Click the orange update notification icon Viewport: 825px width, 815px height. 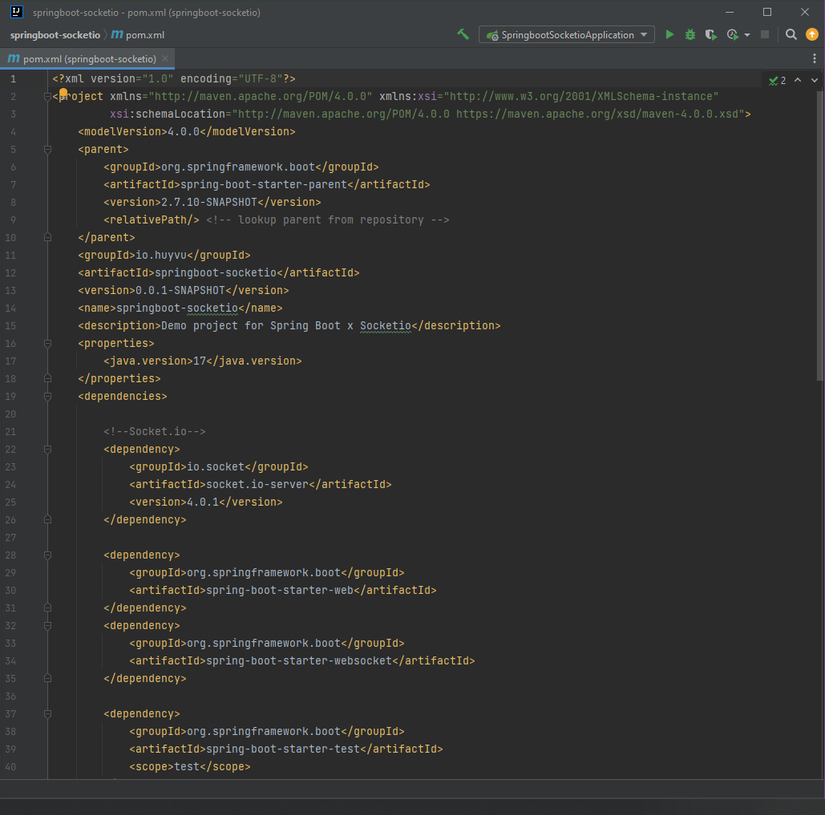812,33
